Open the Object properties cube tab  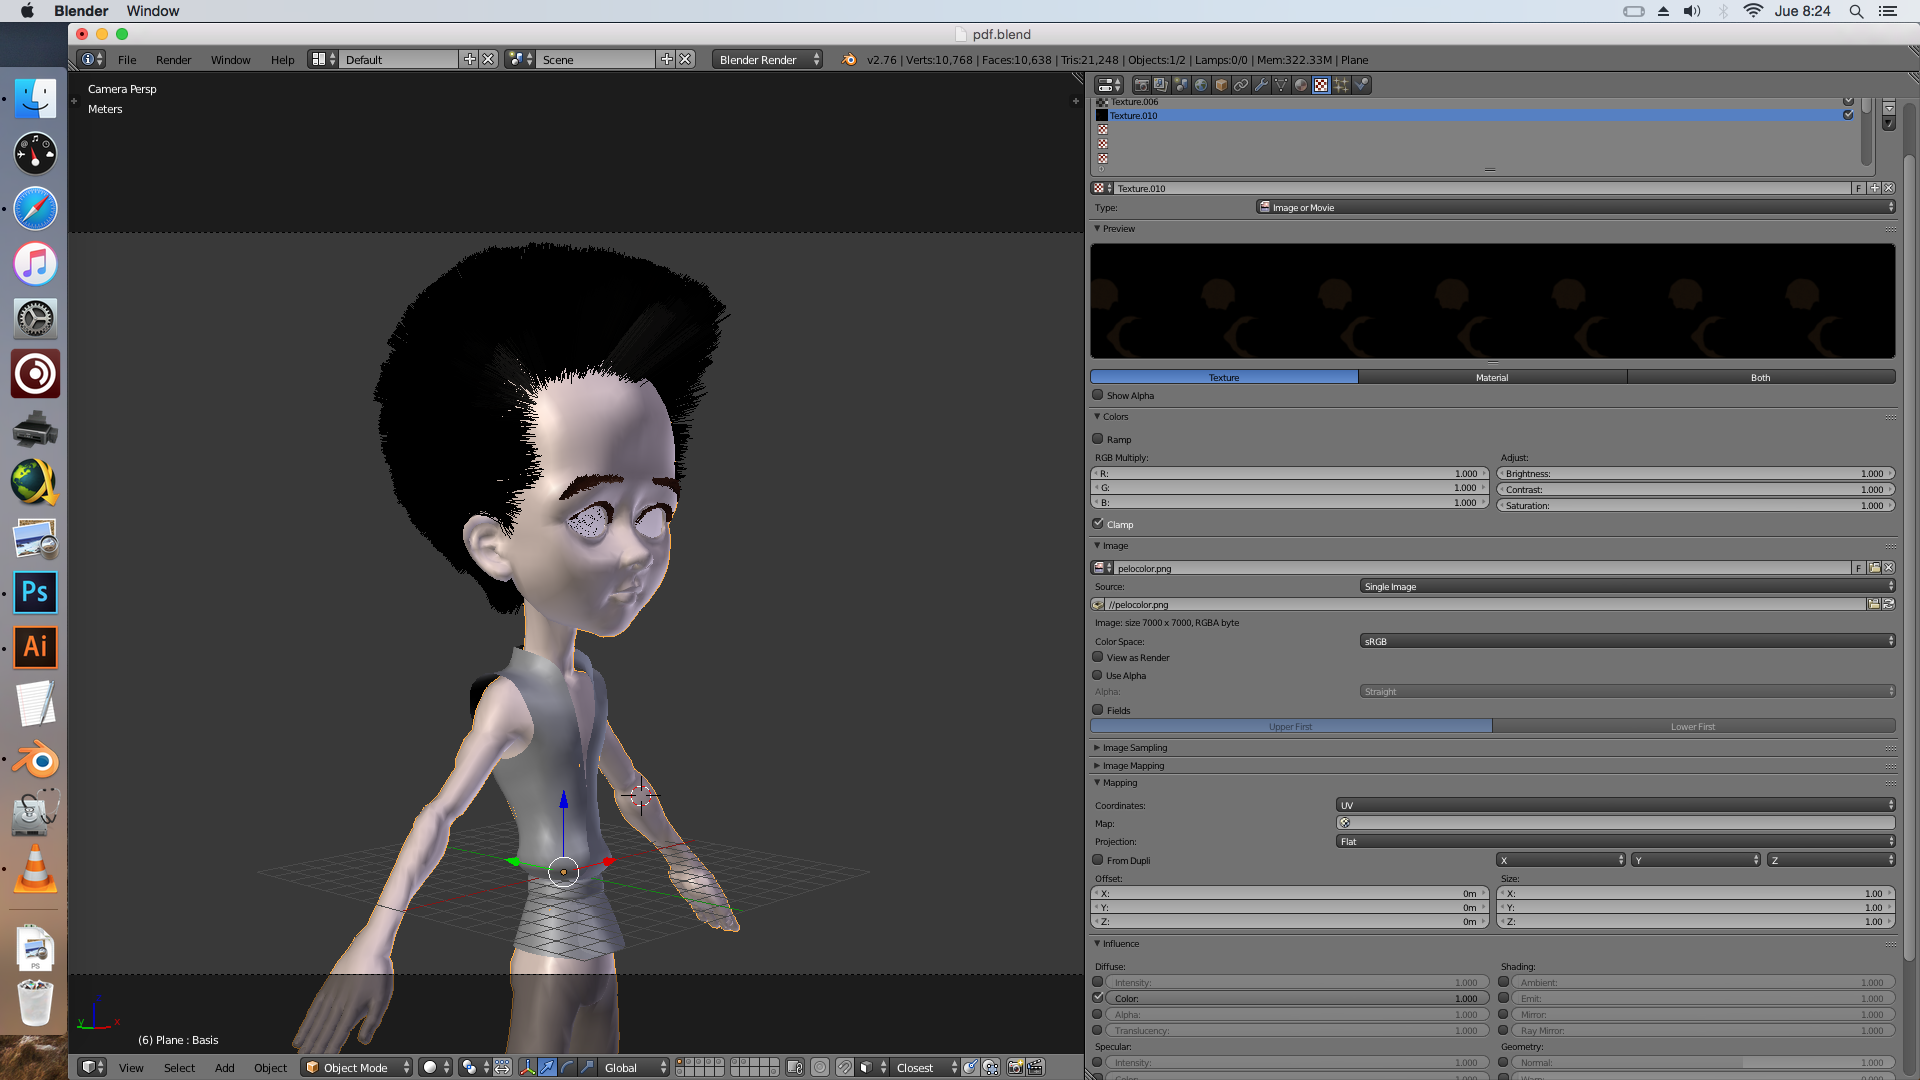(x=1221, y=85)
